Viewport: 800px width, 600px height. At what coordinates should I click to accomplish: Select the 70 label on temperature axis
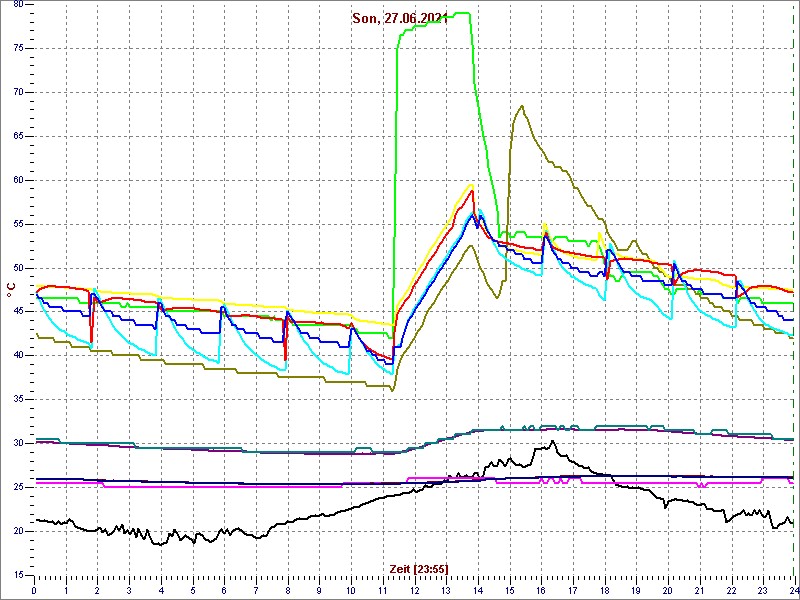click(x=18, y=92)
